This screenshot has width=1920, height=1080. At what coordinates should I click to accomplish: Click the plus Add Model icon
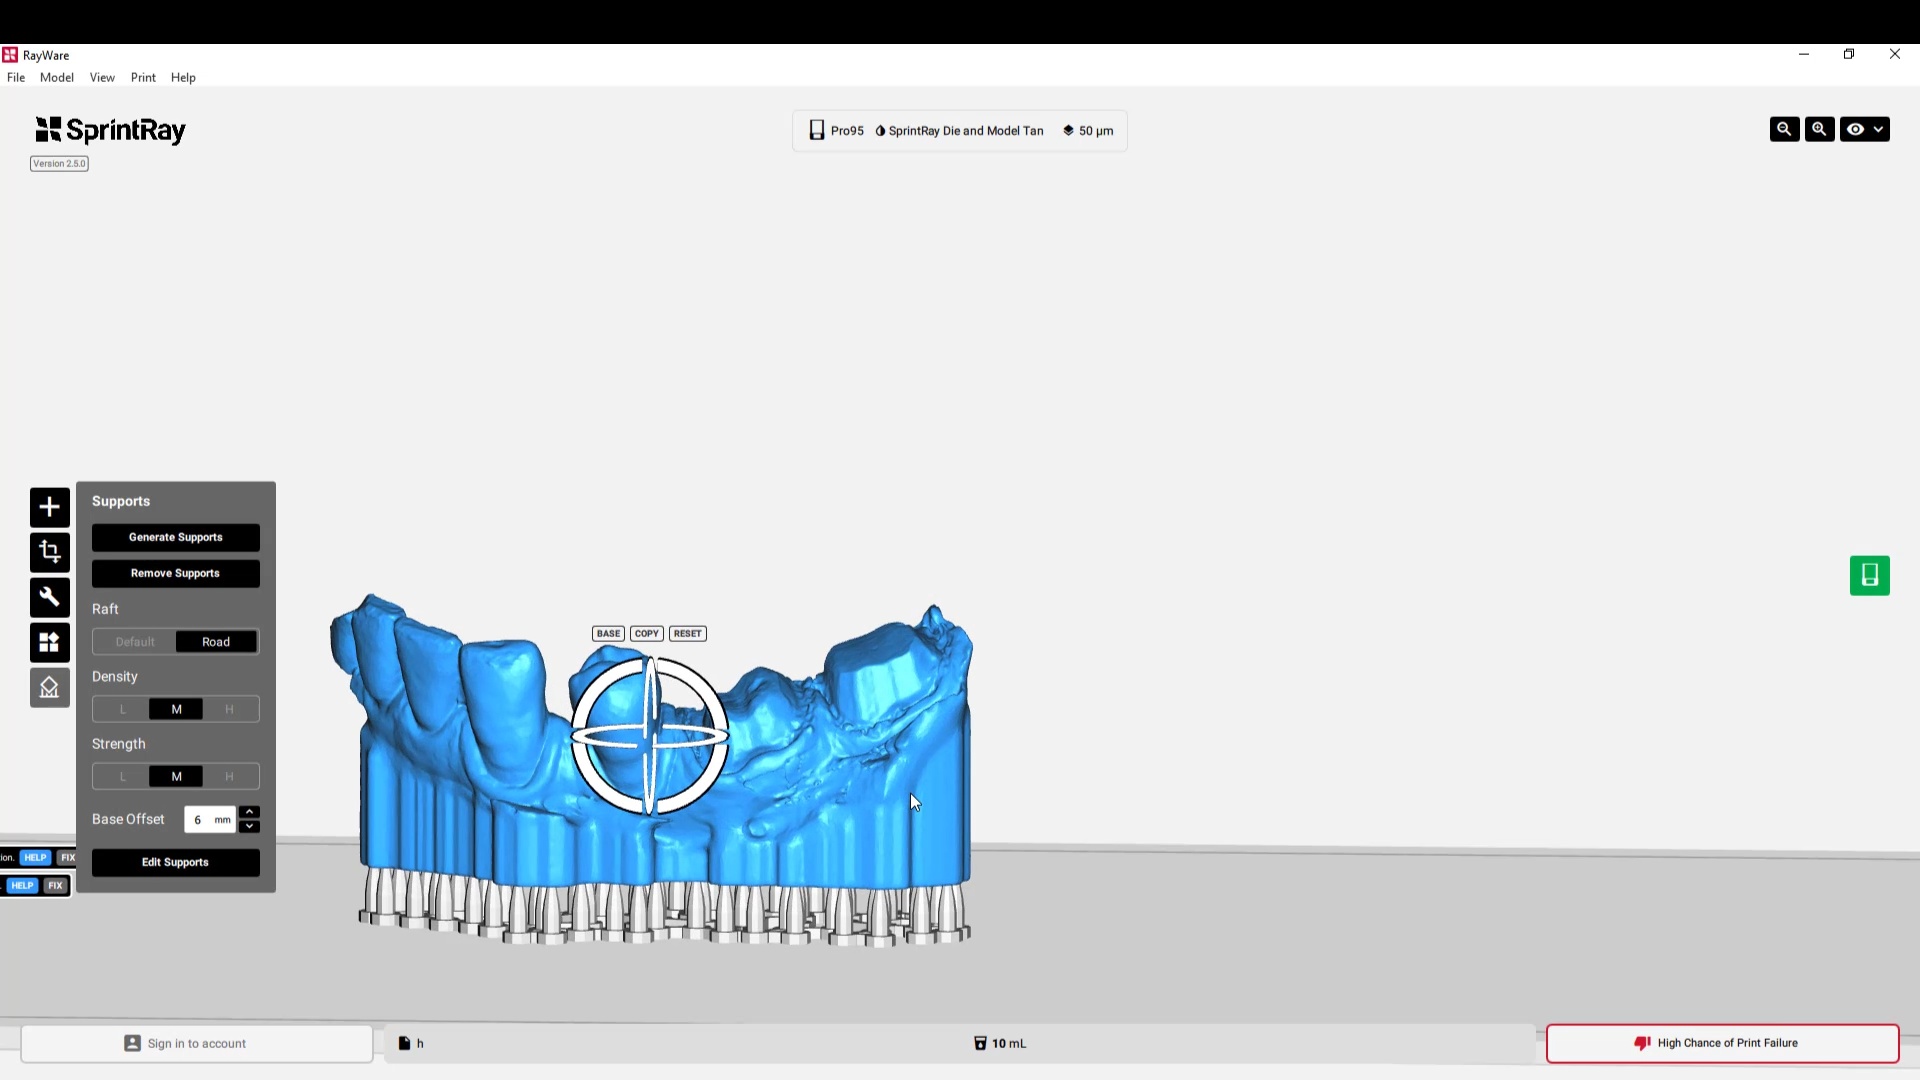pos(49,507)
